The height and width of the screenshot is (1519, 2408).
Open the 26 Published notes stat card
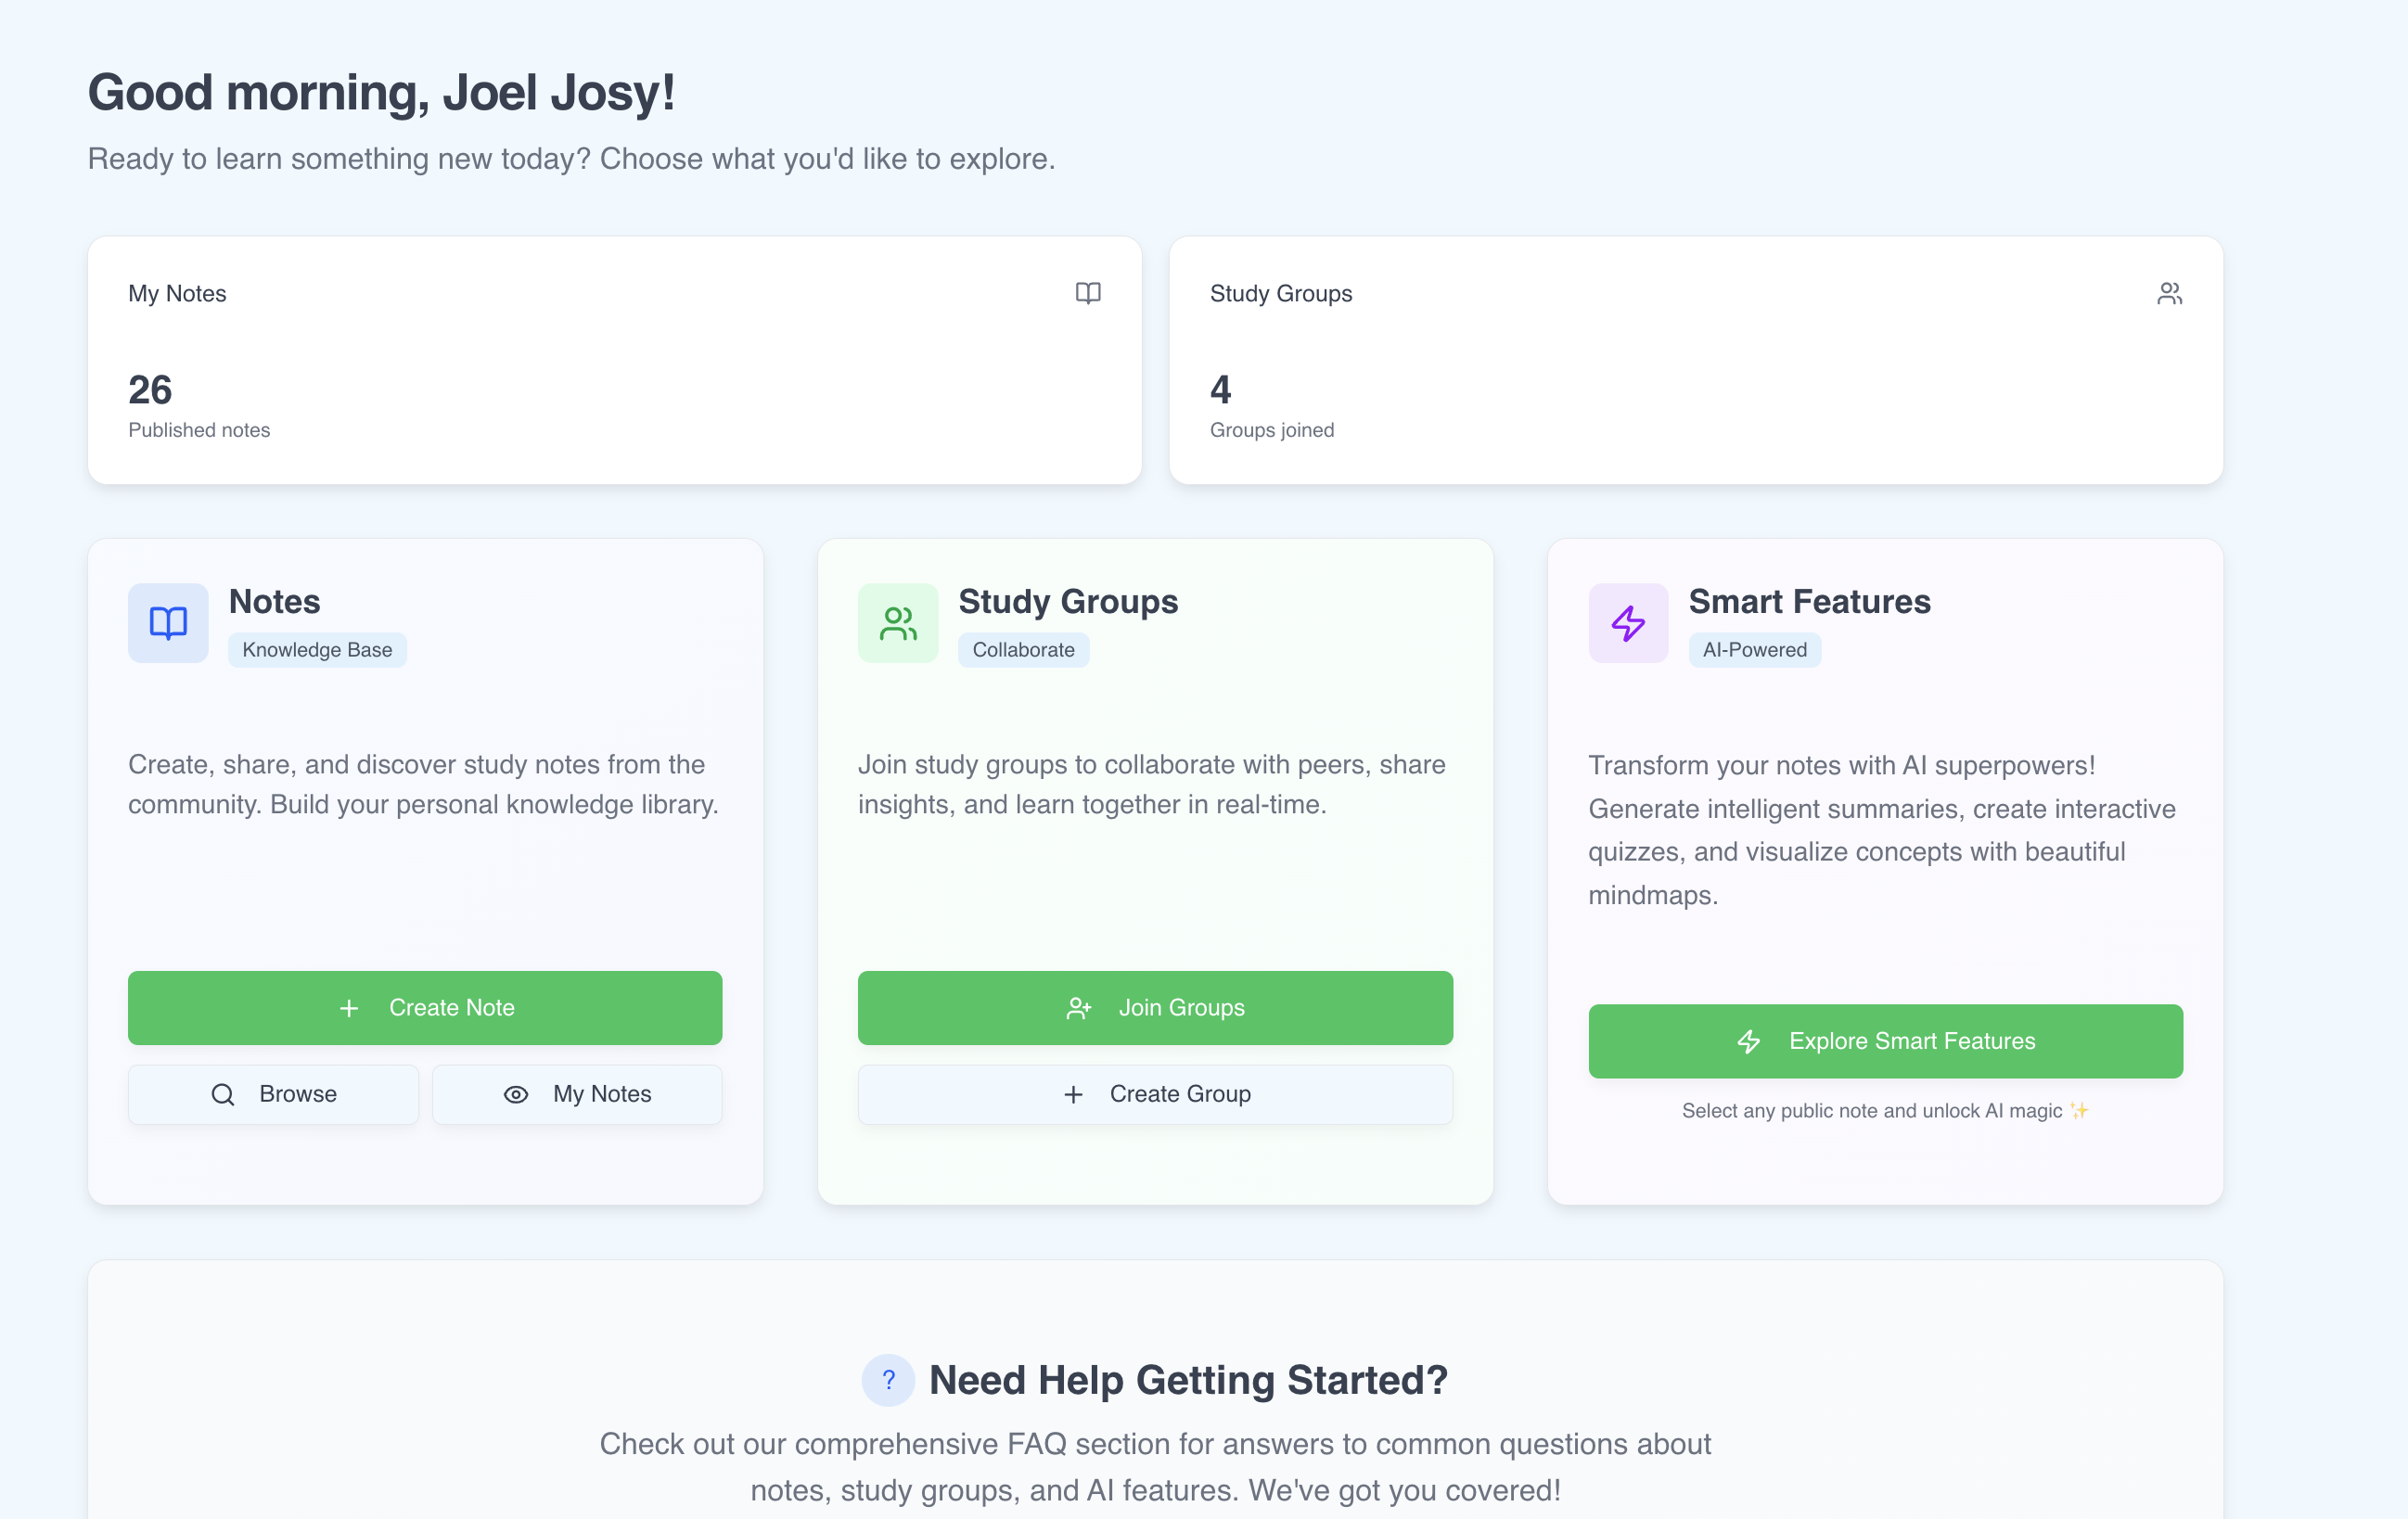click(x=615, y=360)
